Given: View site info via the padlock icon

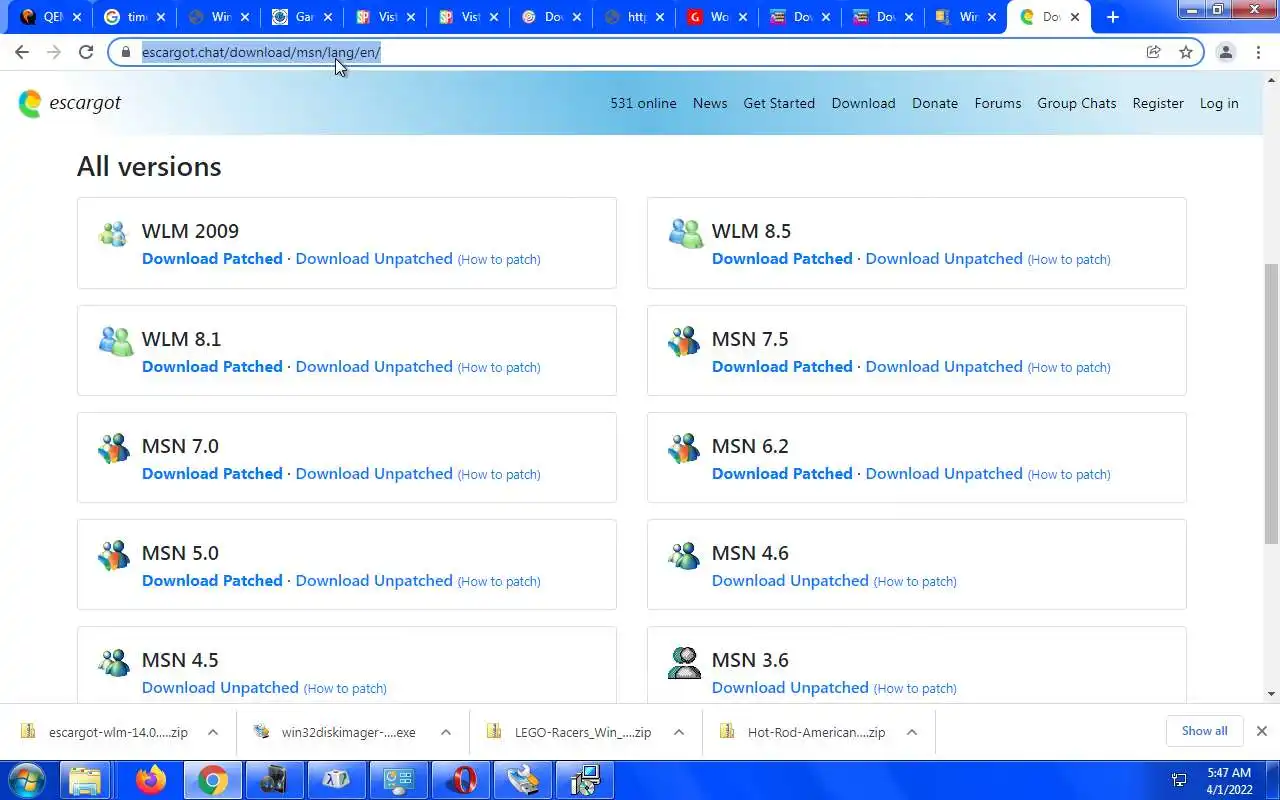Looking at the screenshot, I should point(126,52).
